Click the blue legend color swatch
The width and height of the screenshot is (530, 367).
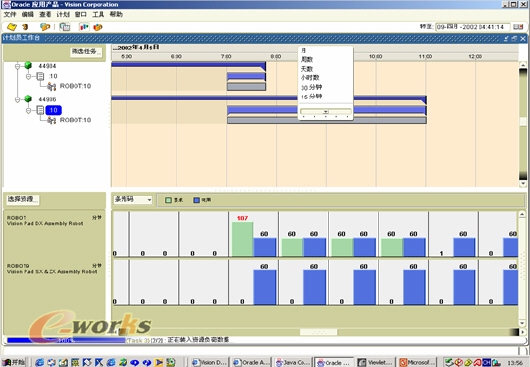[196, 200]
